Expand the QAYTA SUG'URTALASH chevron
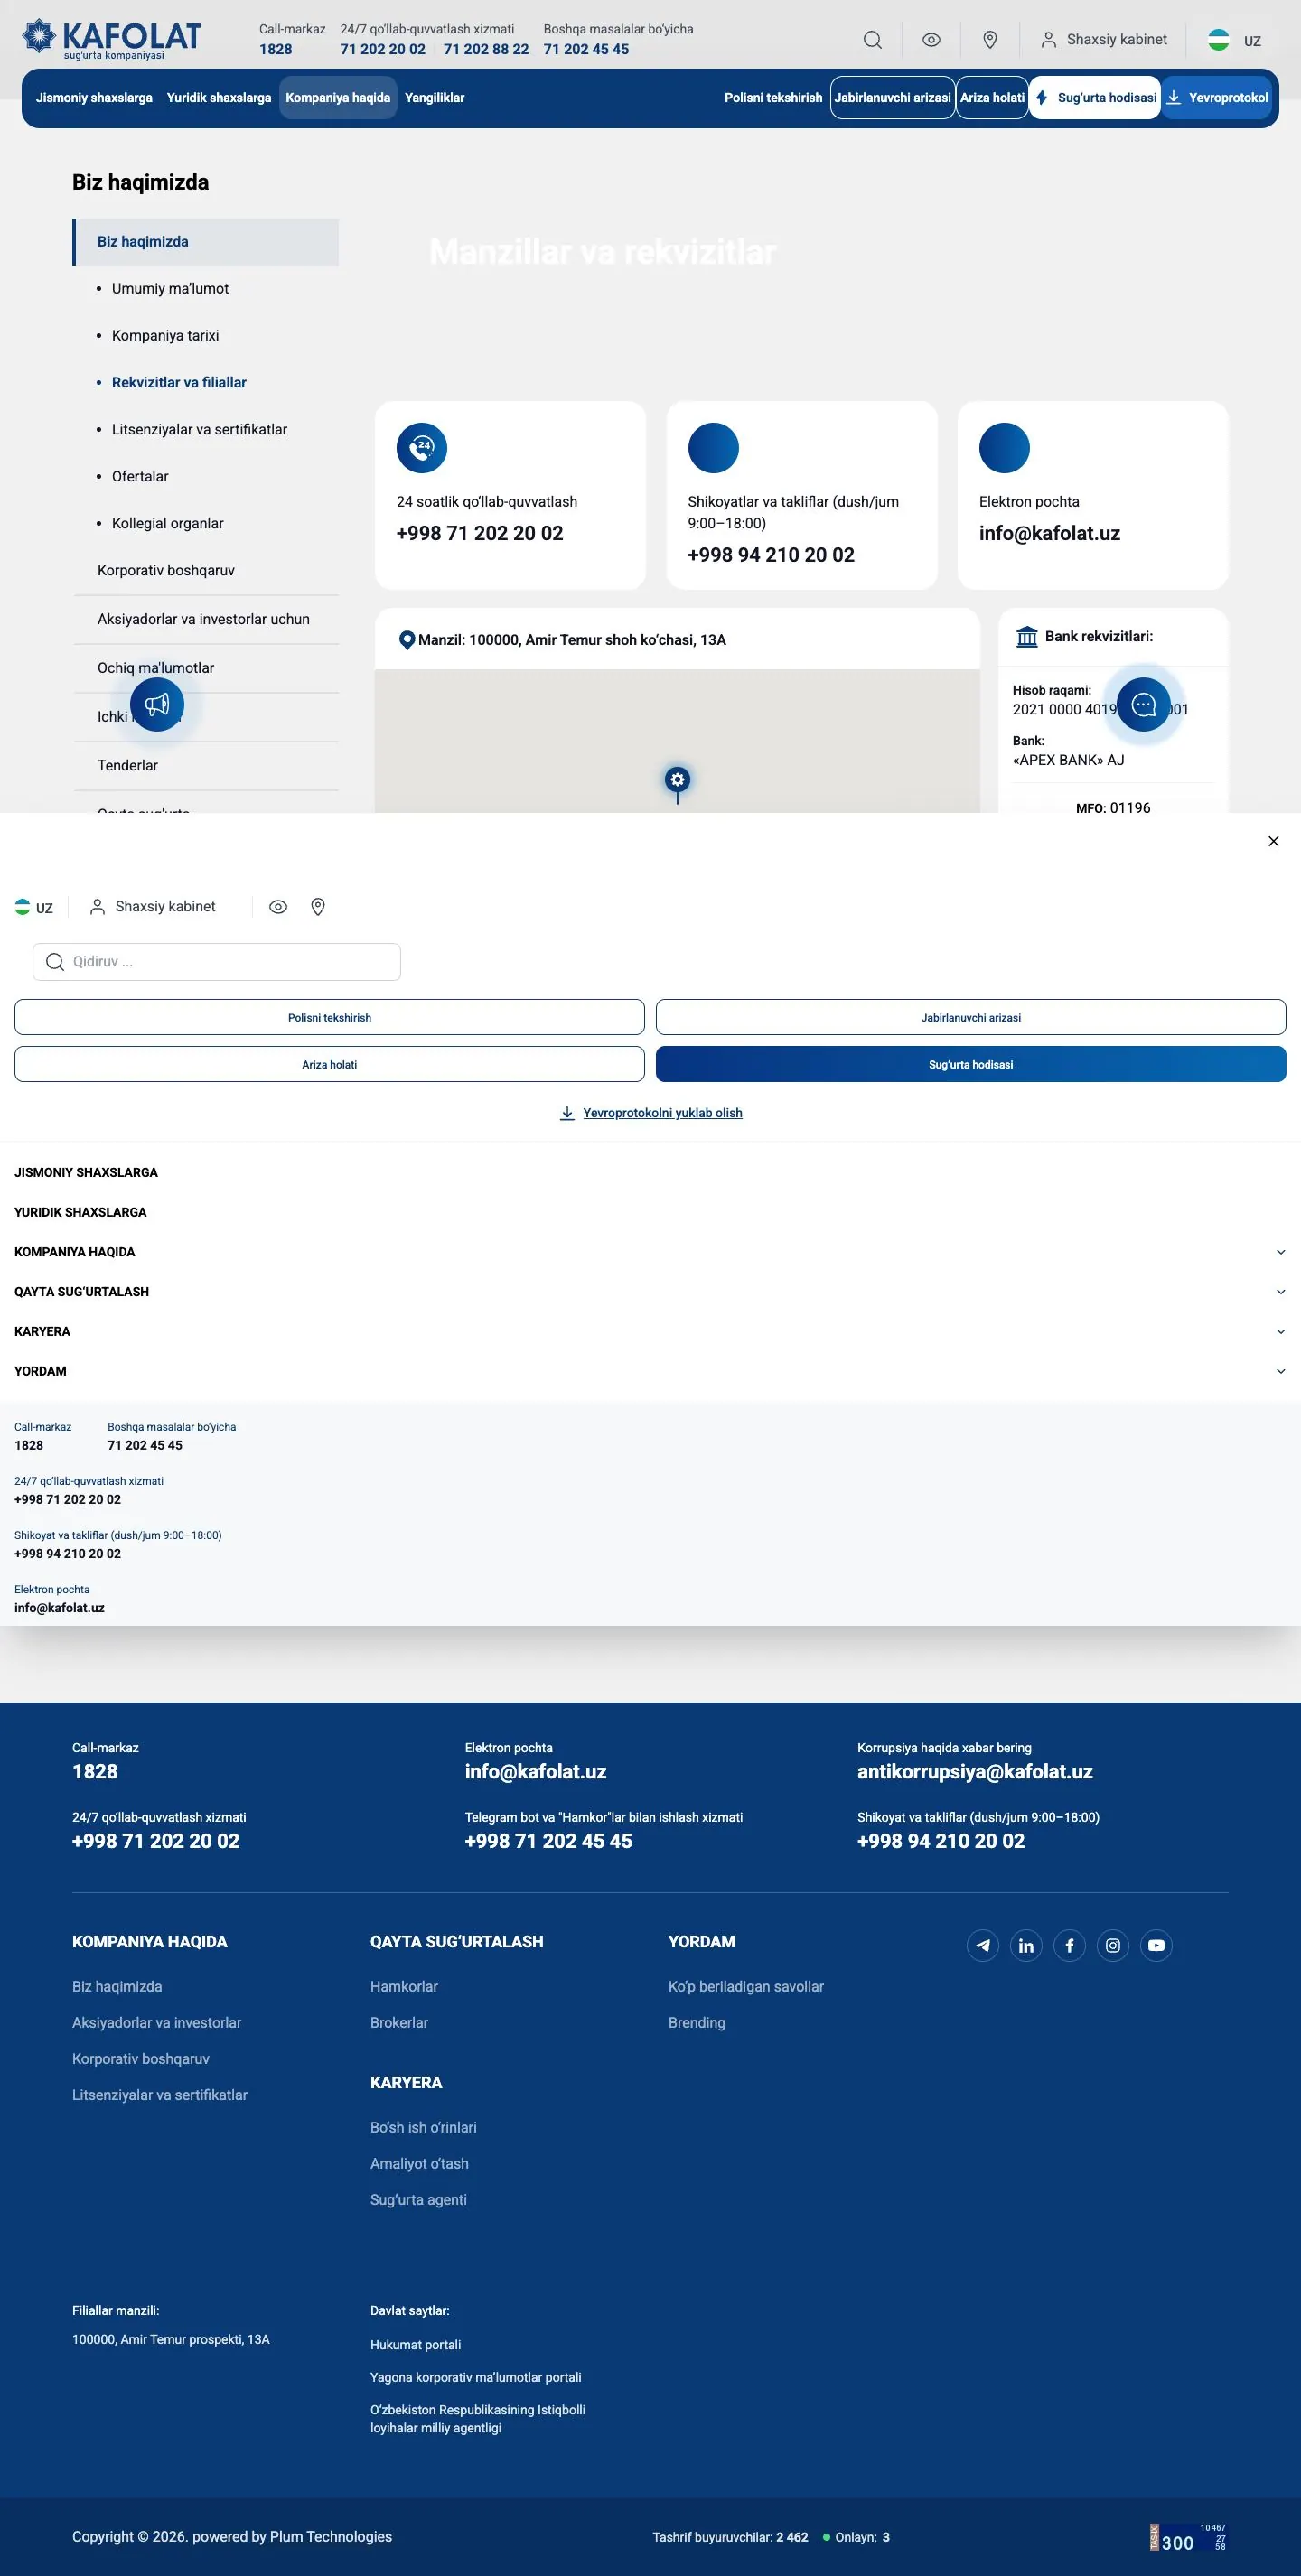Viewport: 1301px width, 2576px height. point(1280,1292)
